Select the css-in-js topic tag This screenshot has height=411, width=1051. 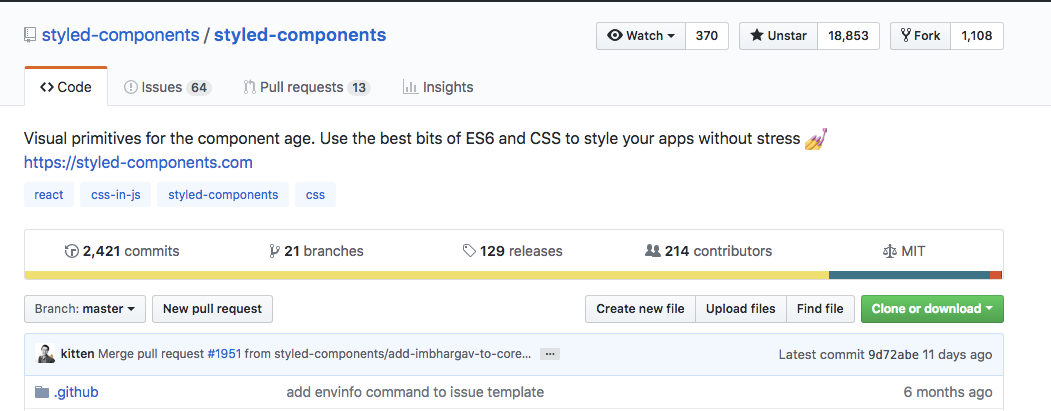tap(115, 195)
